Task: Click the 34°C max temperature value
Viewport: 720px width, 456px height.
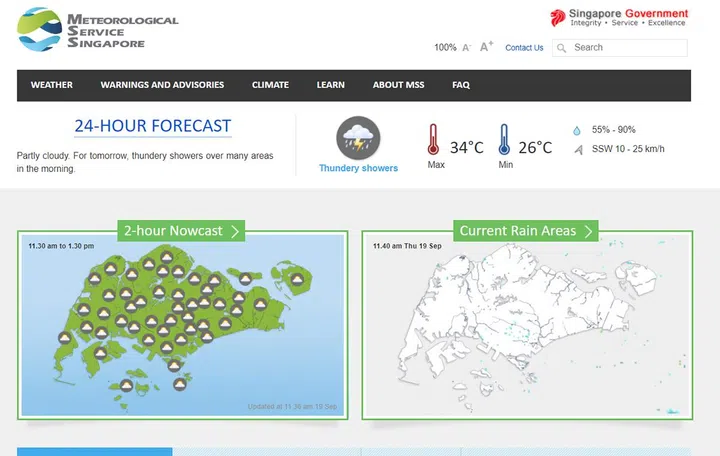Action: tap(467, 147)
